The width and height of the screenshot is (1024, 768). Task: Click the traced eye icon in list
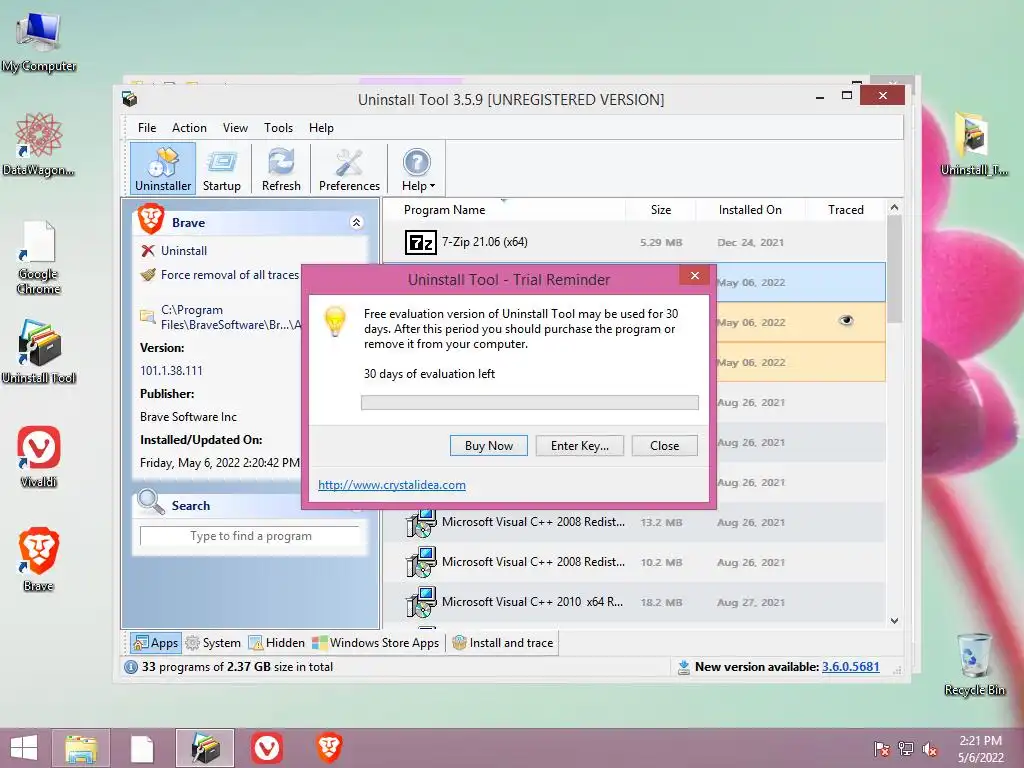(x=846, y=320)
